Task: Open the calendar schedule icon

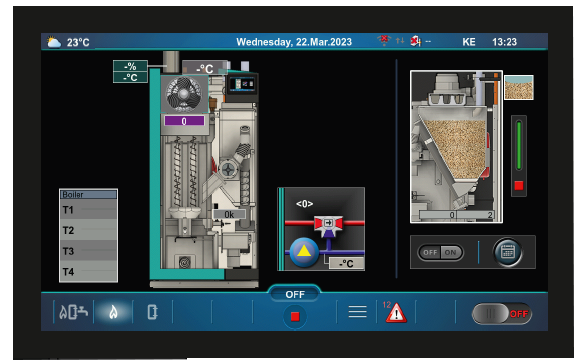Action: tap(507, 252)
